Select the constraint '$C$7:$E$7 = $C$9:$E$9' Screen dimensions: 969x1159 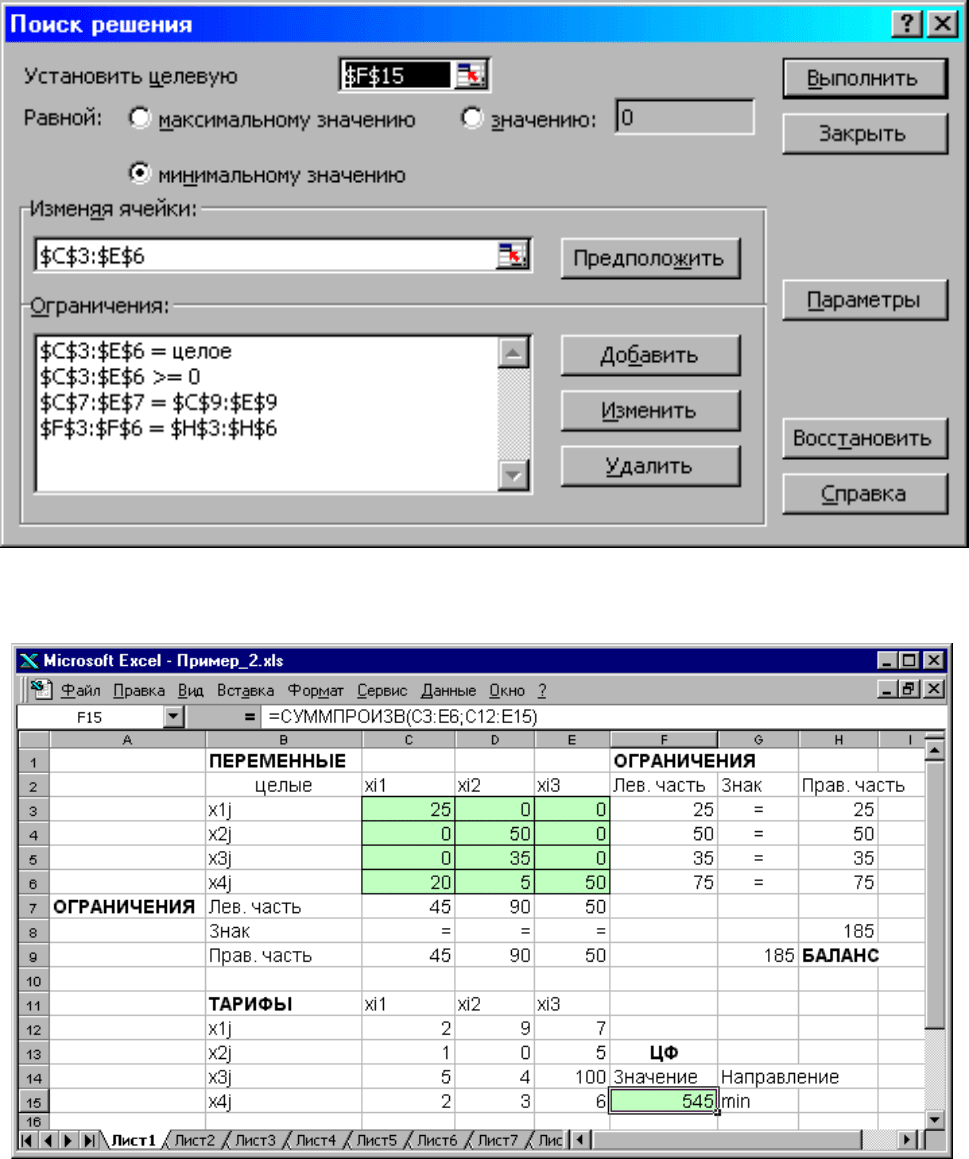tap(158, 403)
